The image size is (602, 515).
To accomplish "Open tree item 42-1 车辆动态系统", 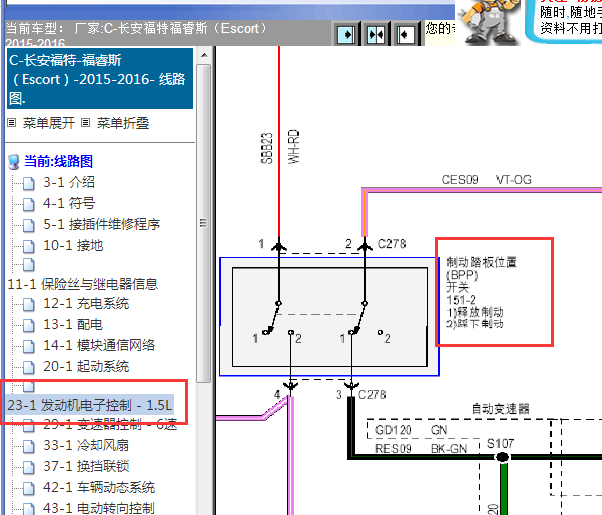I will click(99, 487).
